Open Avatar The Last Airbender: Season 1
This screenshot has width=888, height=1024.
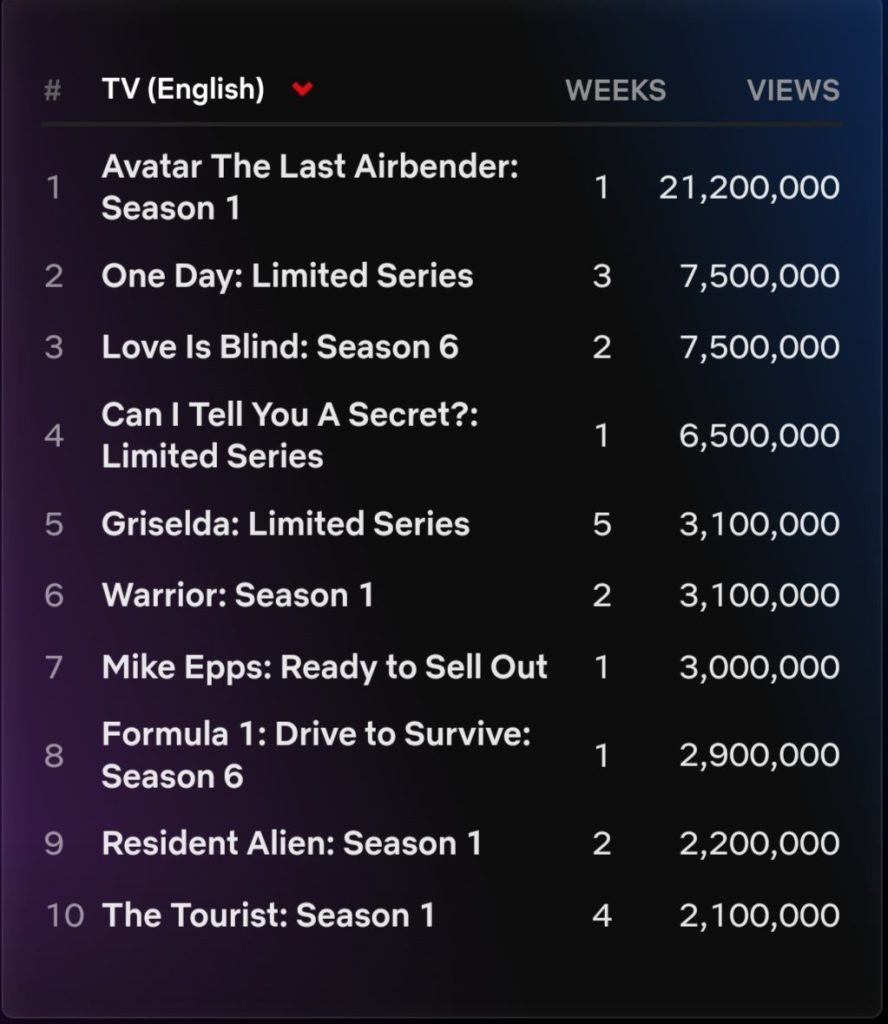(x=310, y=187)
